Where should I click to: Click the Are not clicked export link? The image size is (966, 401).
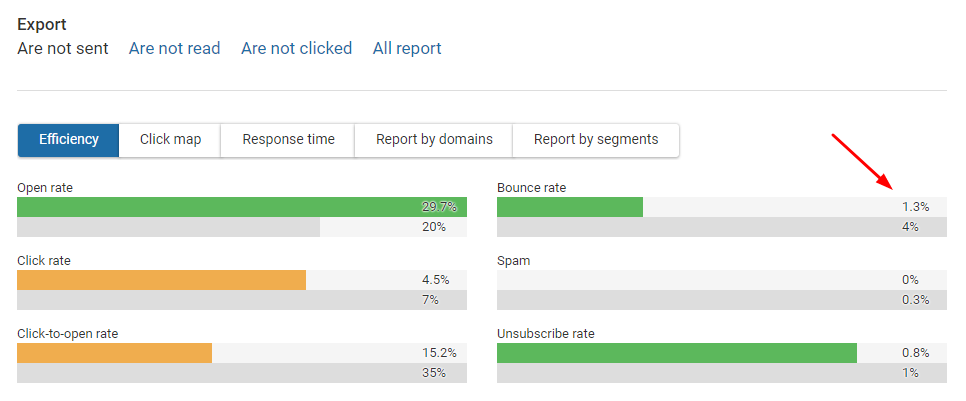[x=297, y=48]
